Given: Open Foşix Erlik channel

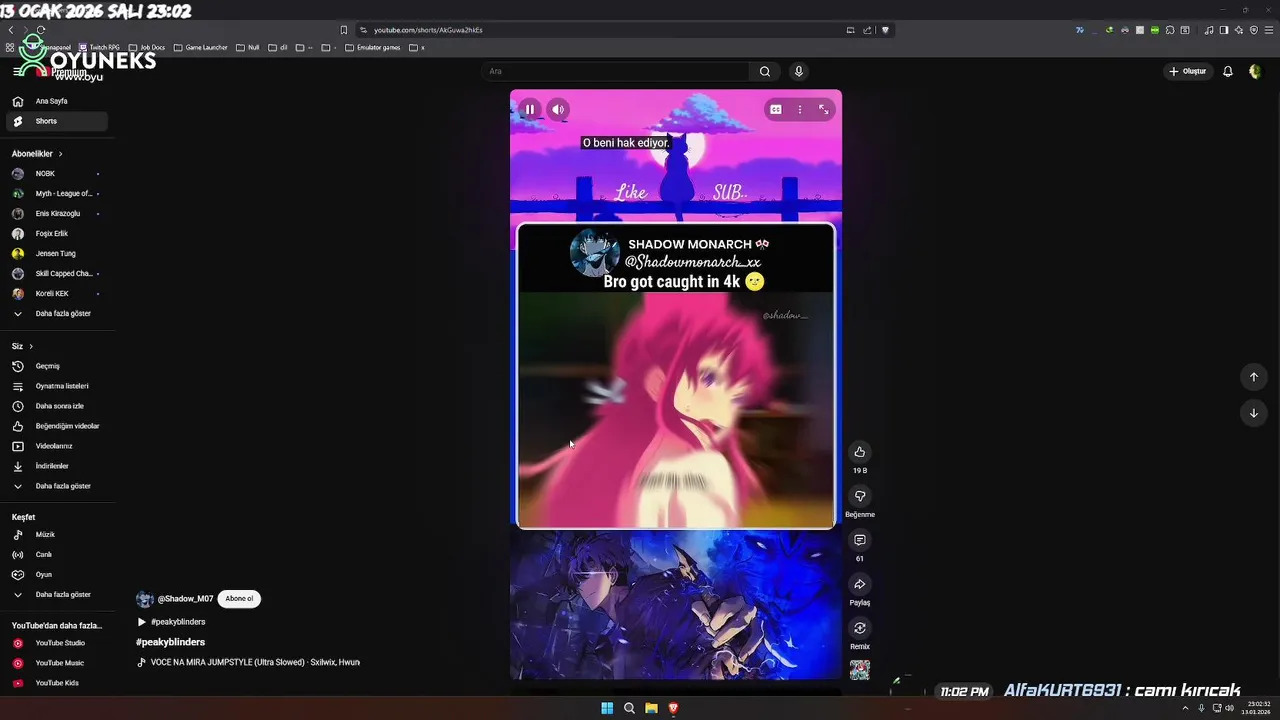Looking at the screenshot, I should [x=57, y=234].
